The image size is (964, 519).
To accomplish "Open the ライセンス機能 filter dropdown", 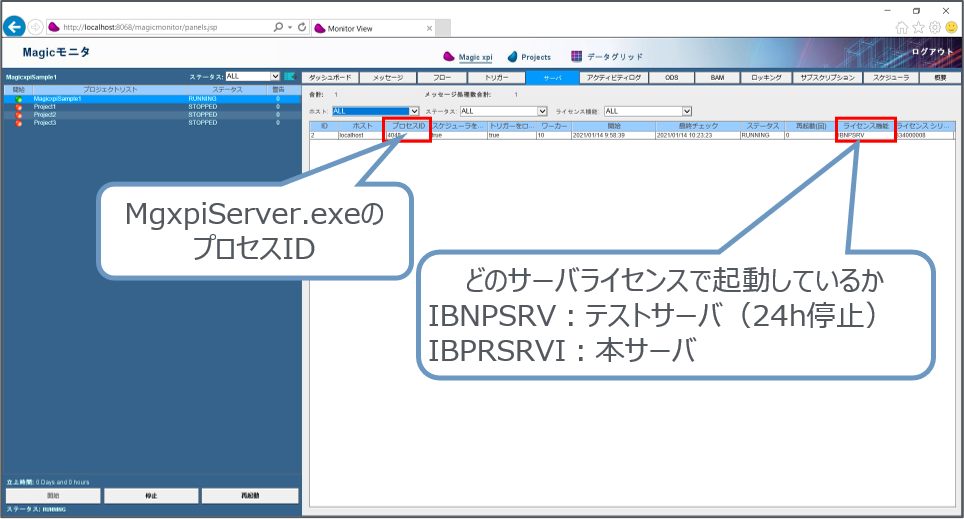I will tap(687, 111).
